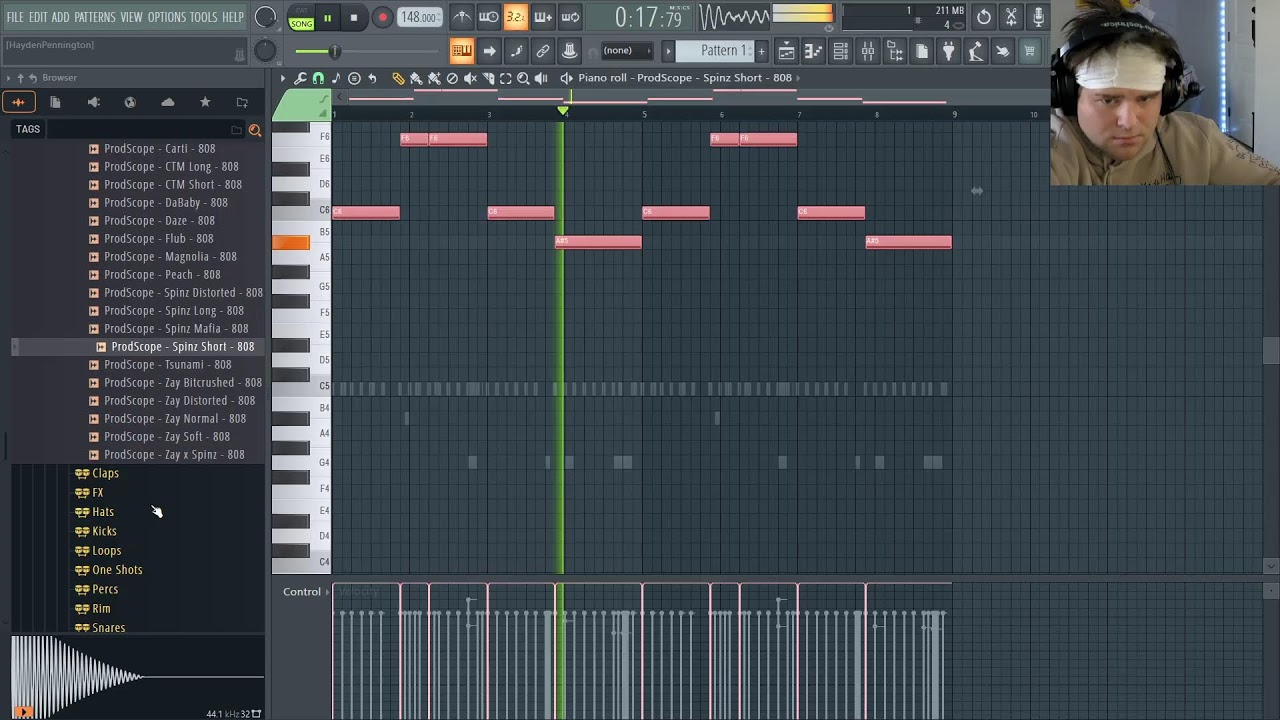Click the TAGS button in the browser
Screen dimensions: 1280x720
point(28,130)
